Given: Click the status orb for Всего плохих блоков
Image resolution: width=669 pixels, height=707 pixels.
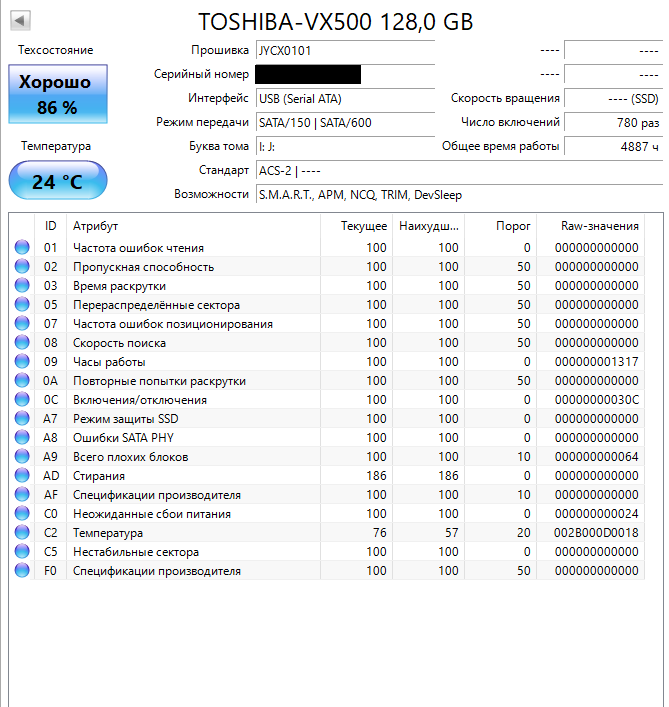Looking at the screenshot, I should tap(22, 456).
